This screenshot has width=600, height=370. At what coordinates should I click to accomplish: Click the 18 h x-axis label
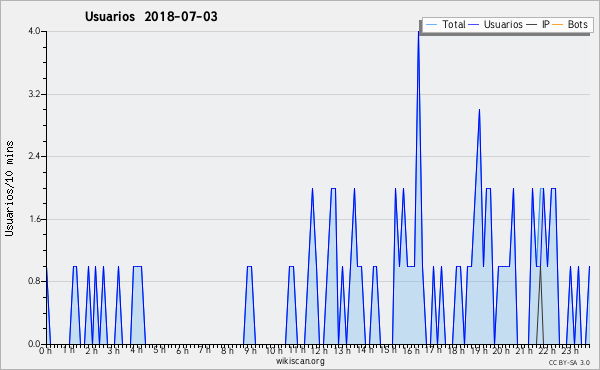click(456, 350)
